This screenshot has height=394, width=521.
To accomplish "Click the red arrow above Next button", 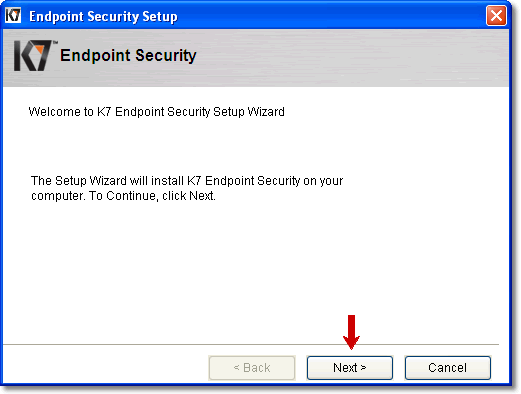I will 351,332.
